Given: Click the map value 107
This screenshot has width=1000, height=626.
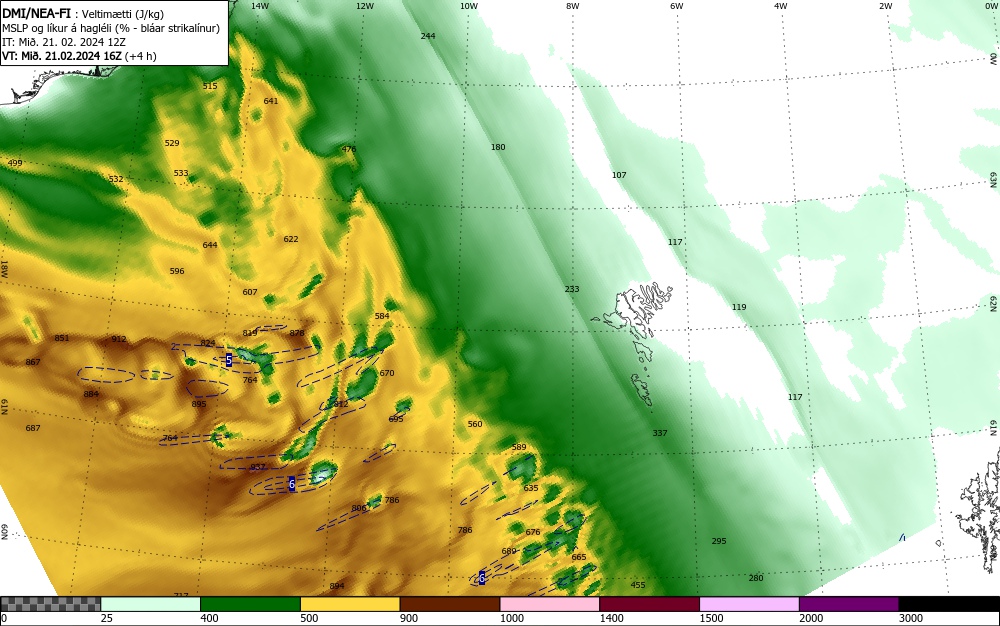Looking at the screenshot, I should [x=619, y=175].
